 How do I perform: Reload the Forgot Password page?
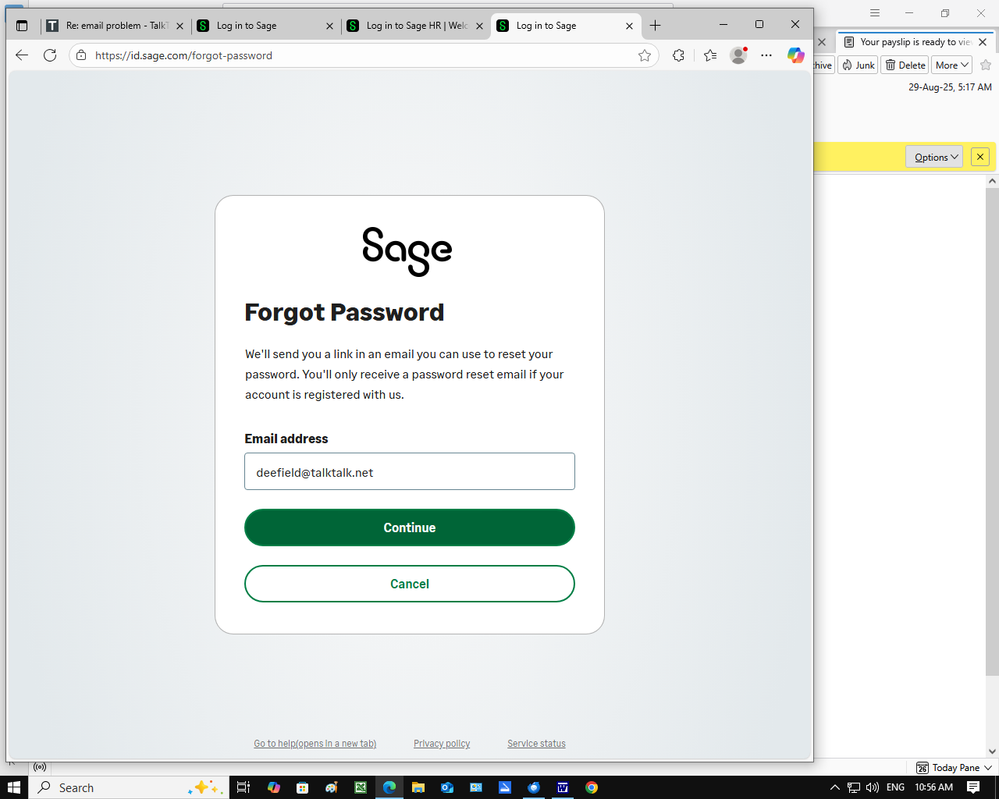coord(50,55)
